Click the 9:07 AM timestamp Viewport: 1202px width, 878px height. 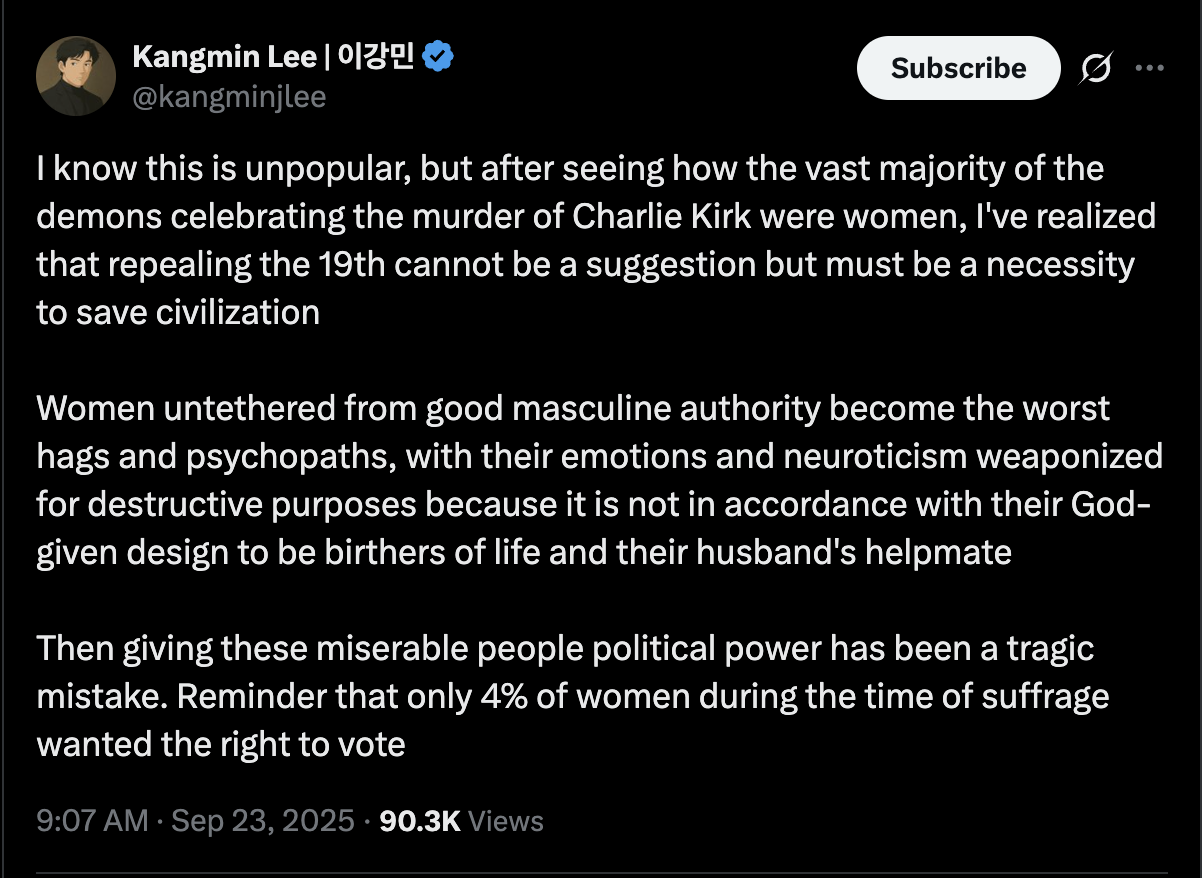(92, 821)
